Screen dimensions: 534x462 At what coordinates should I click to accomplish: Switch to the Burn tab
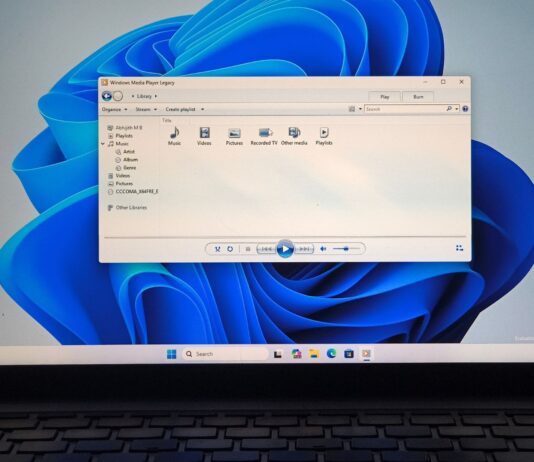click(x=418, y=97)
